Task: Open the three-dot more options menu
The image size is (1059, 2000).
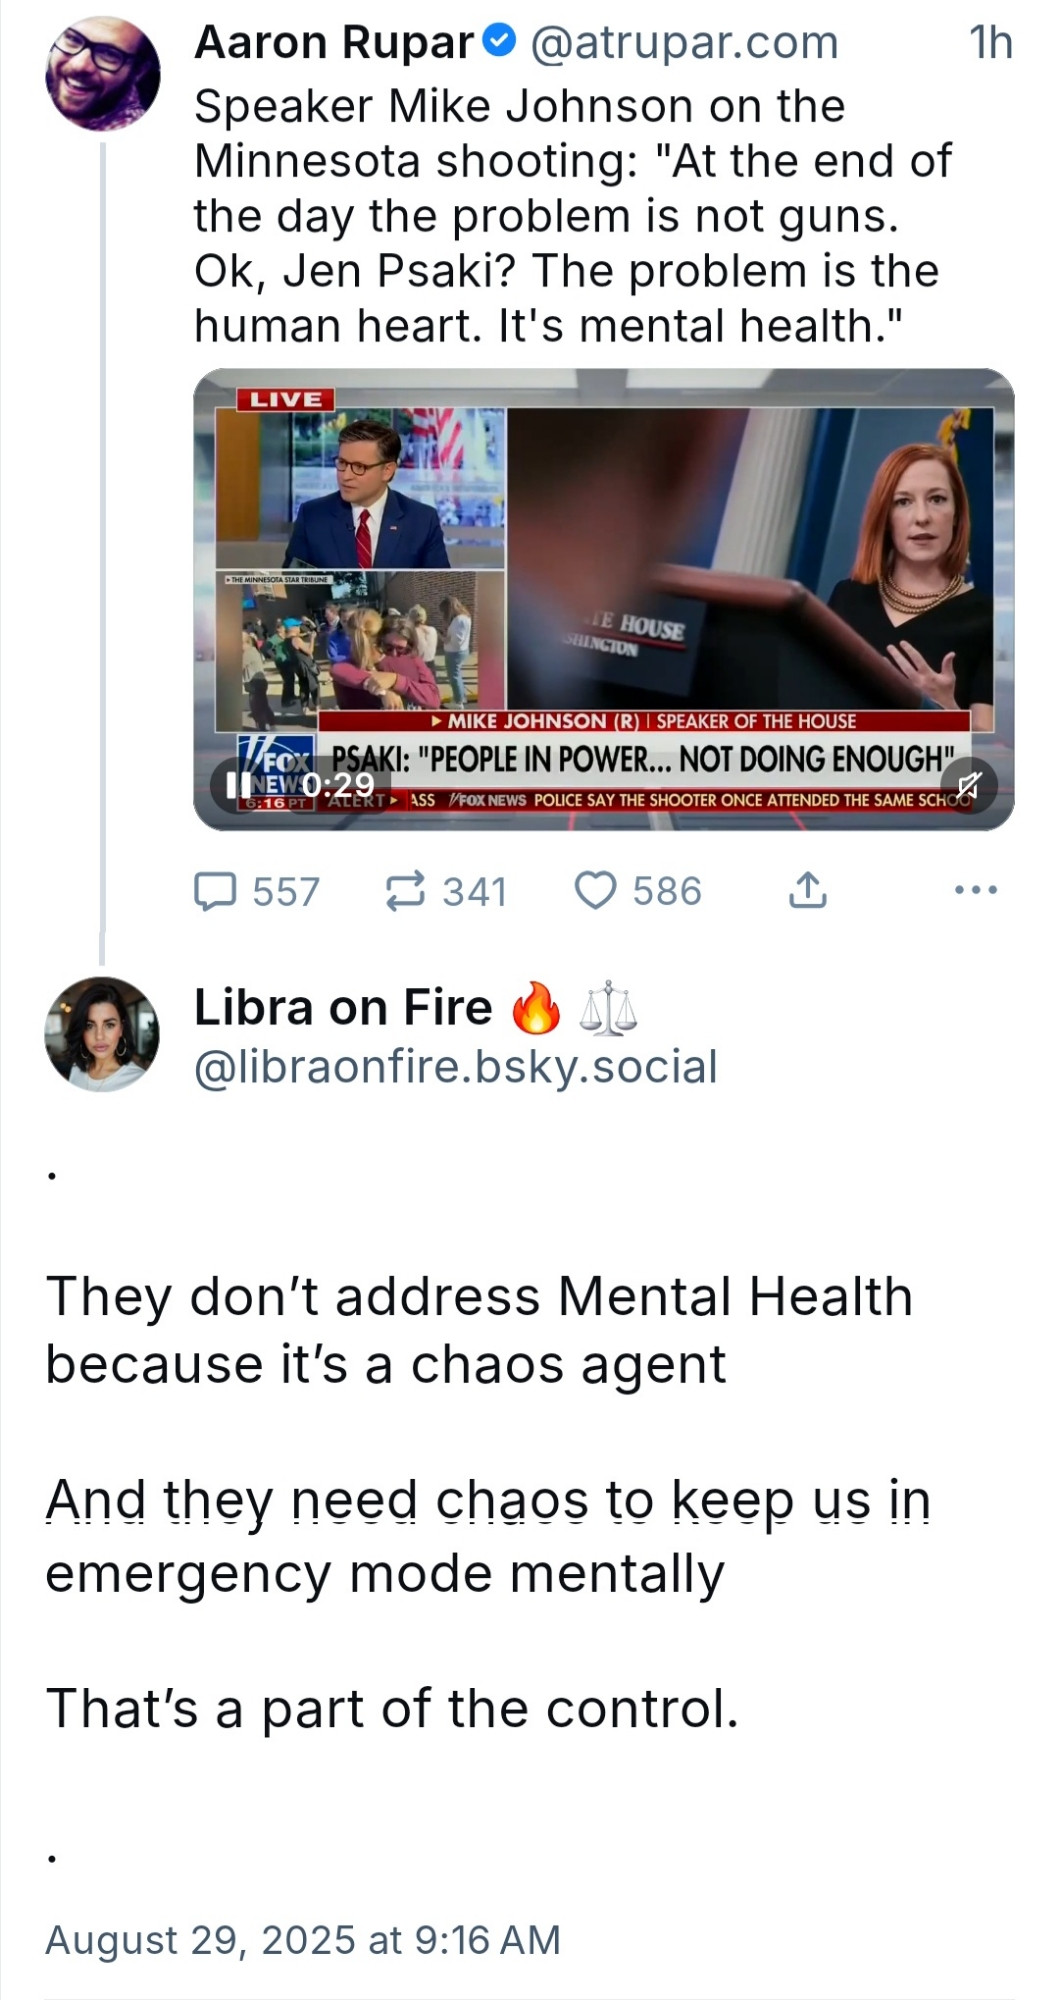Action: coord(976,889)
